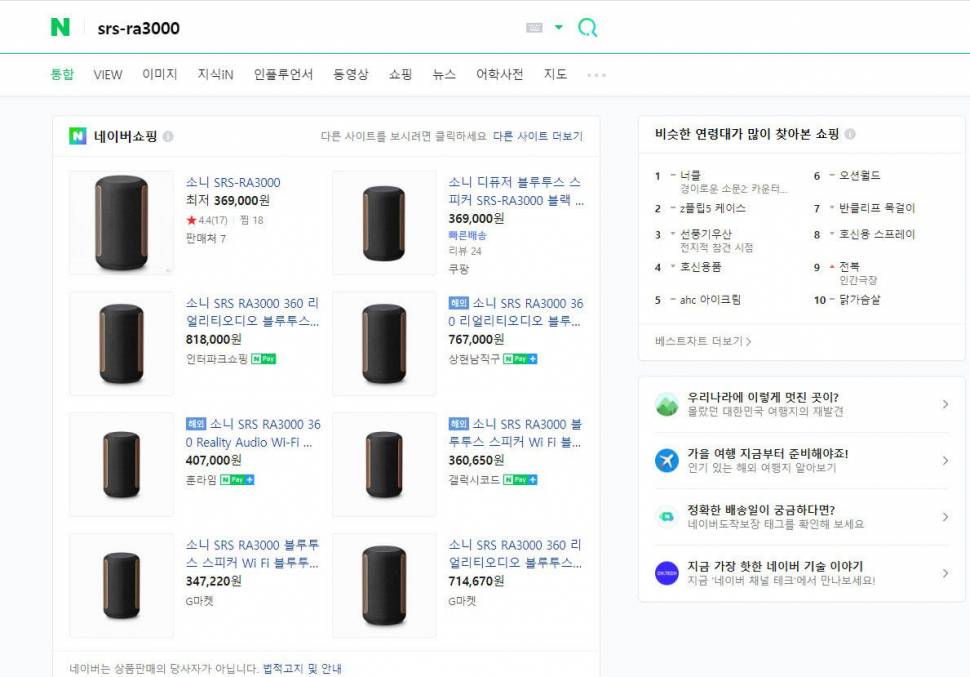
Task: Open the 347,220원 G마켓 product title
Action: coord(252,554)
